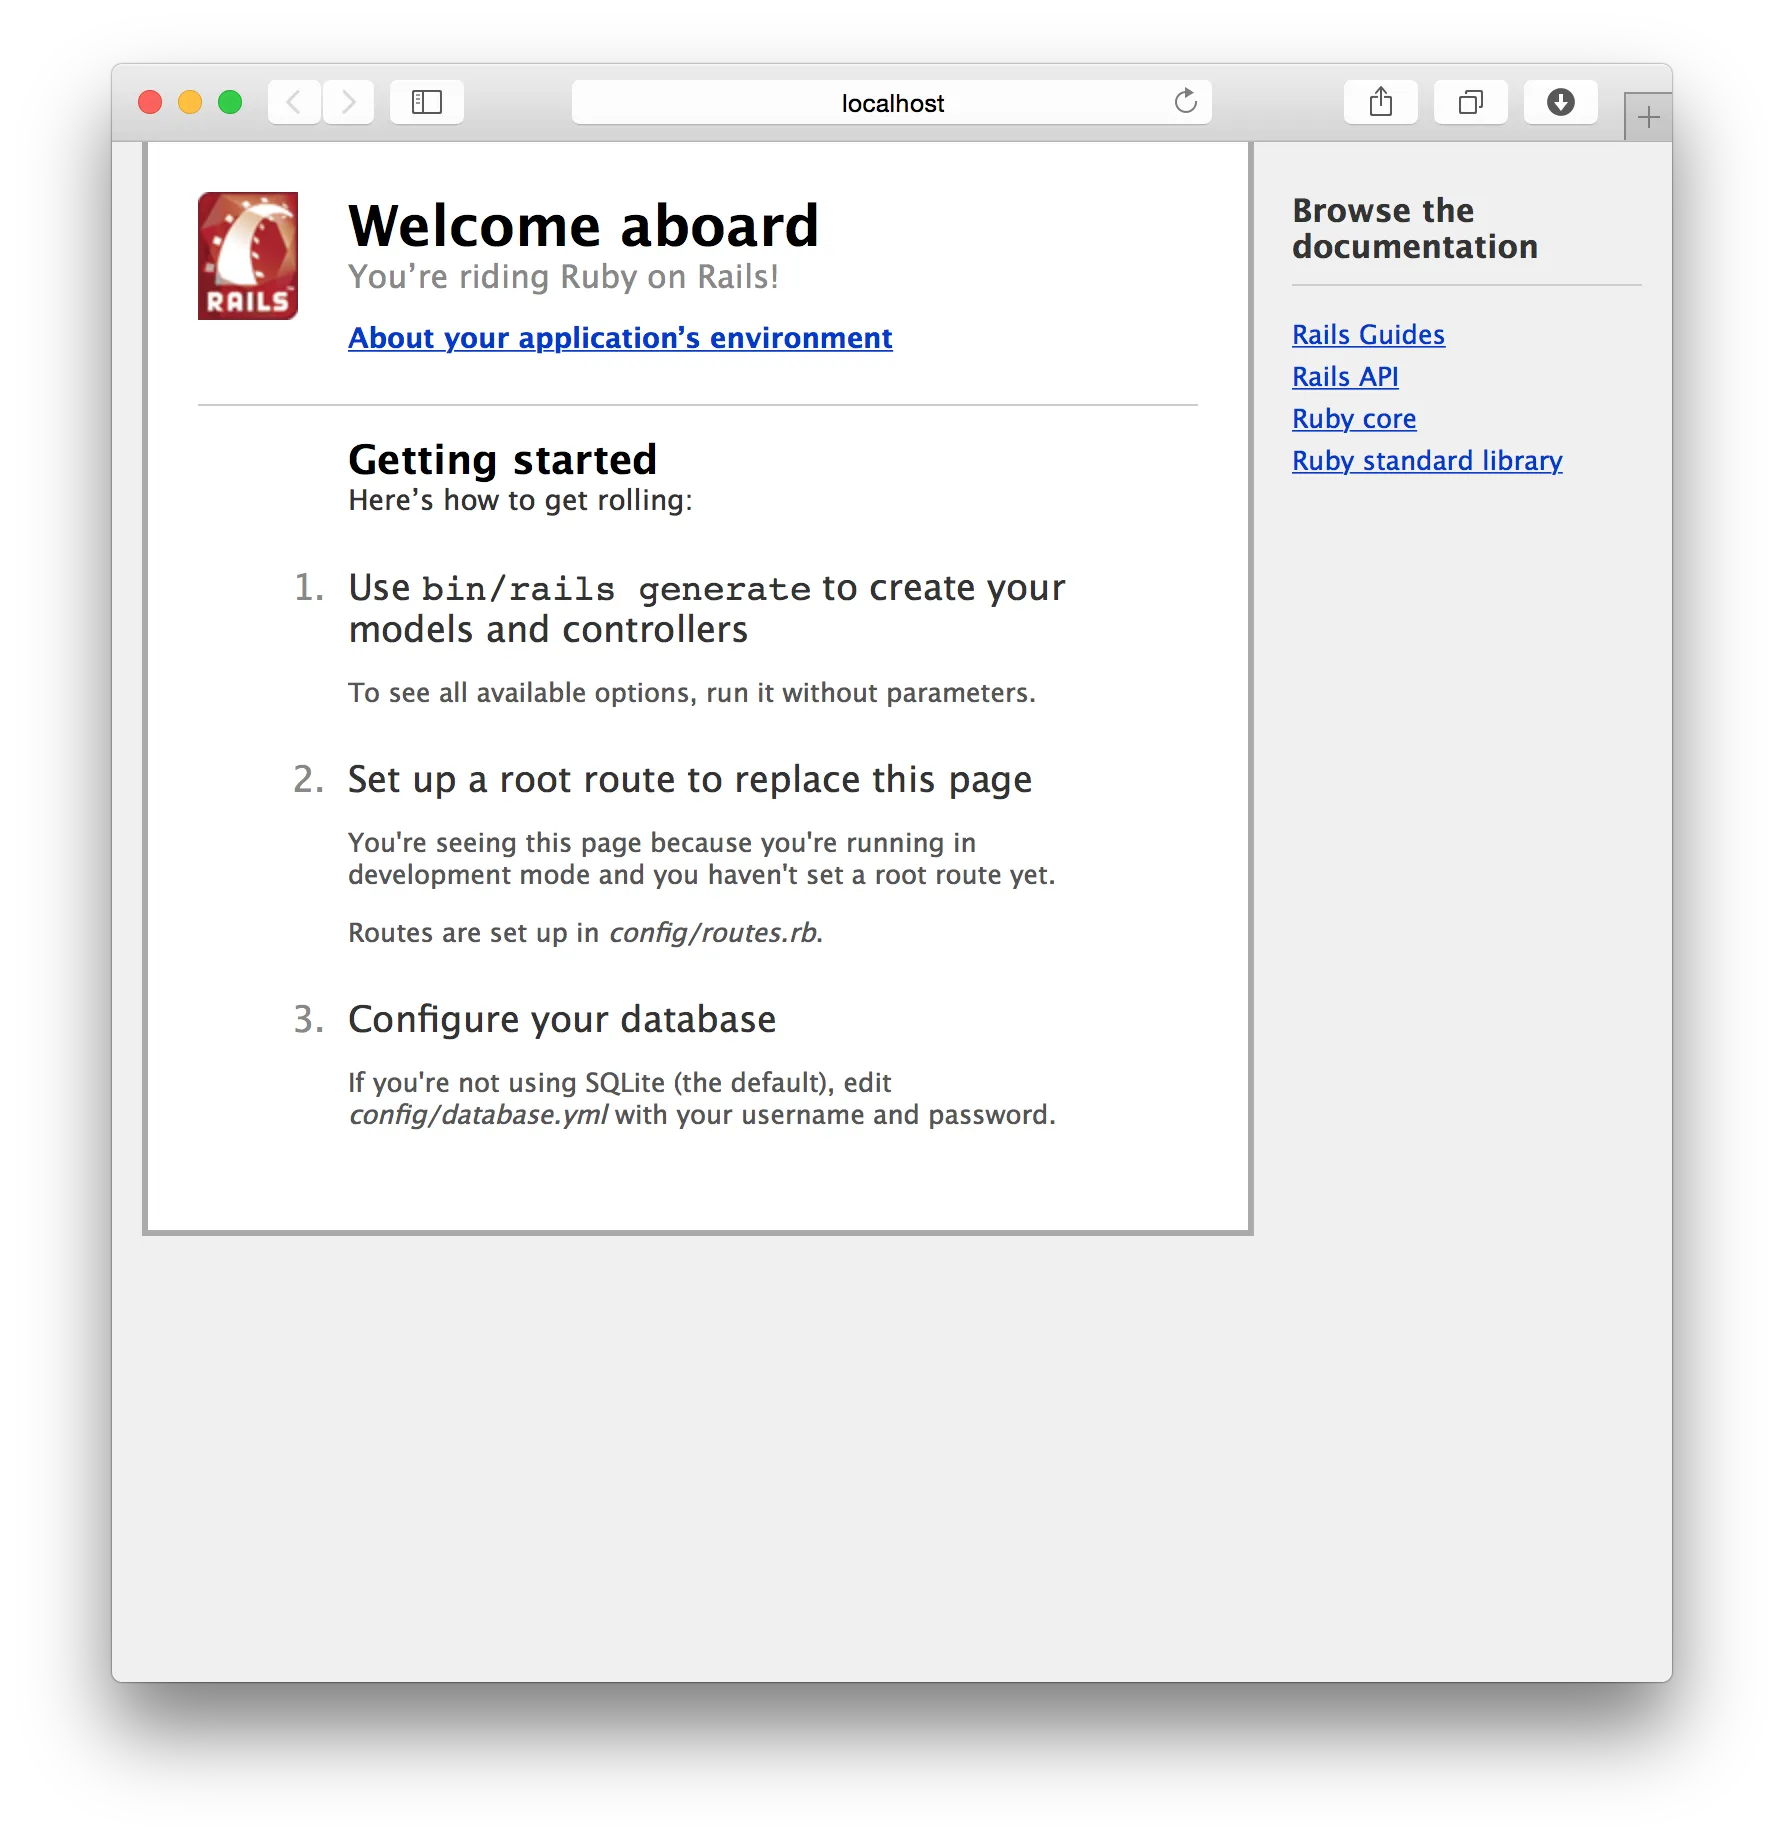Show all open tabs
1784x1842 pixels.
pos(1470,101)
